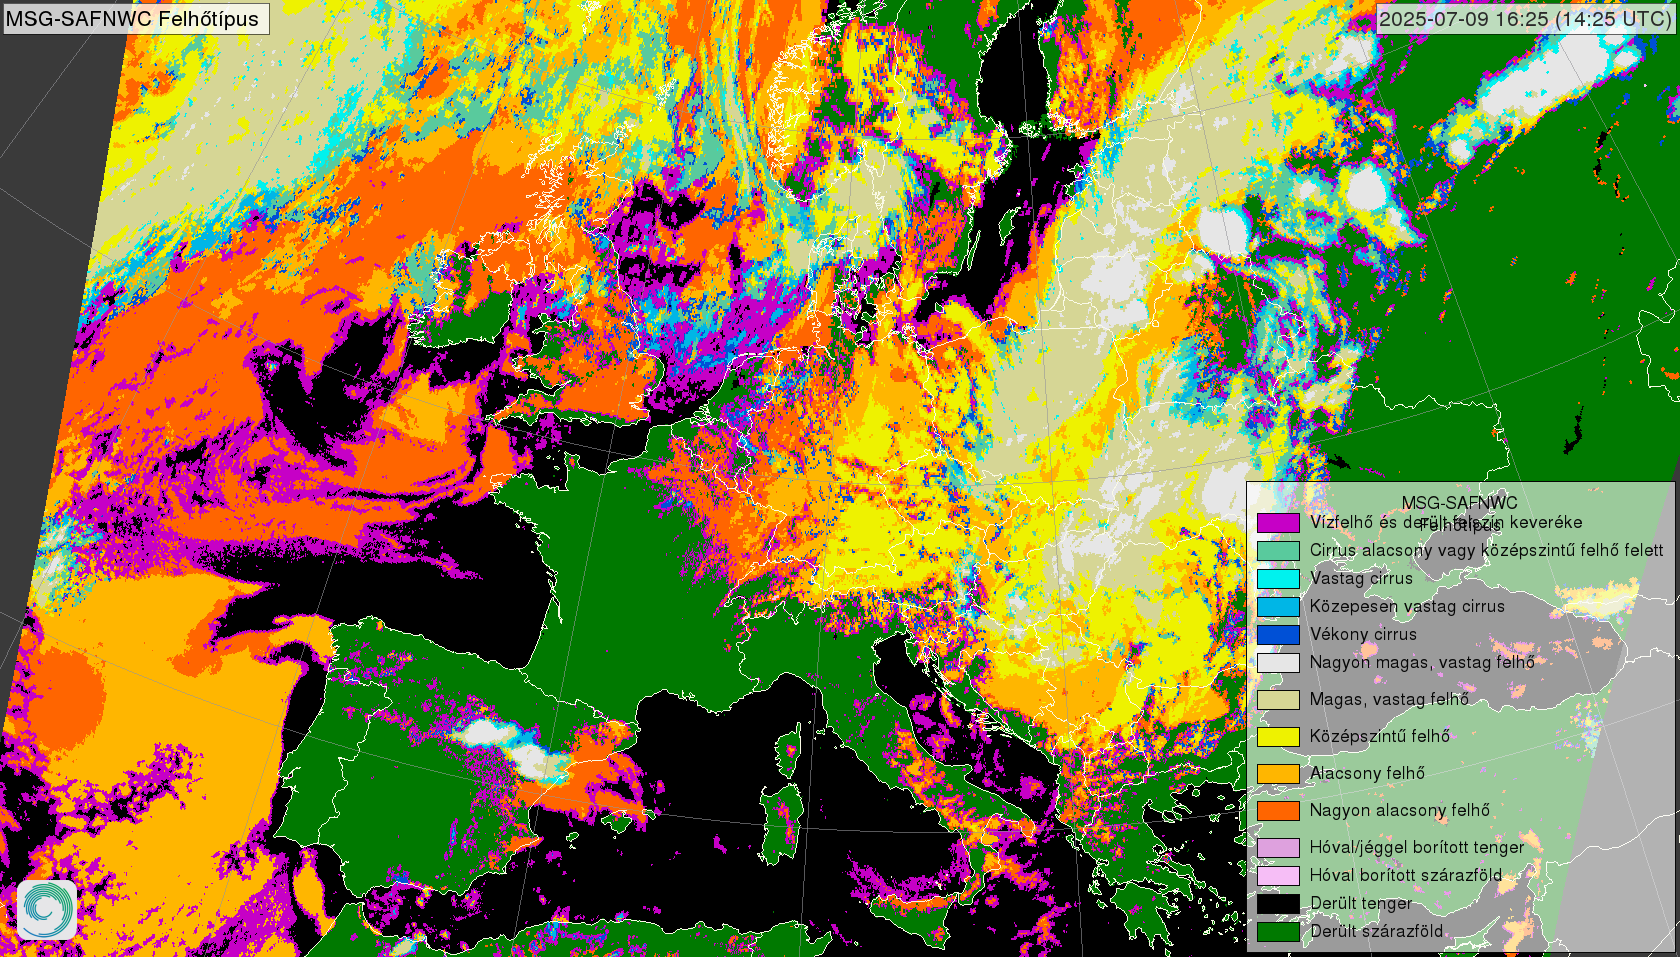Click the meteorological service logo icon
The image size is (1680, 957).
click(47, 909)
